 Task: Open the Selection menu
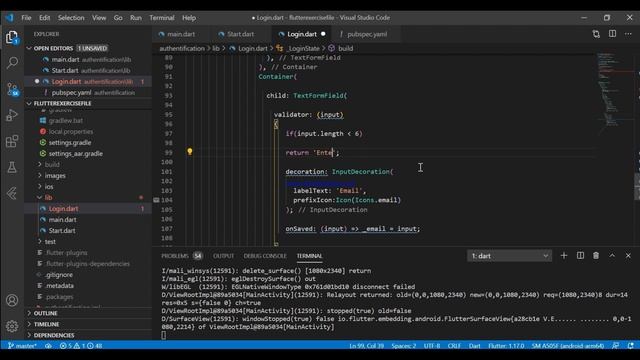(71, 18)
